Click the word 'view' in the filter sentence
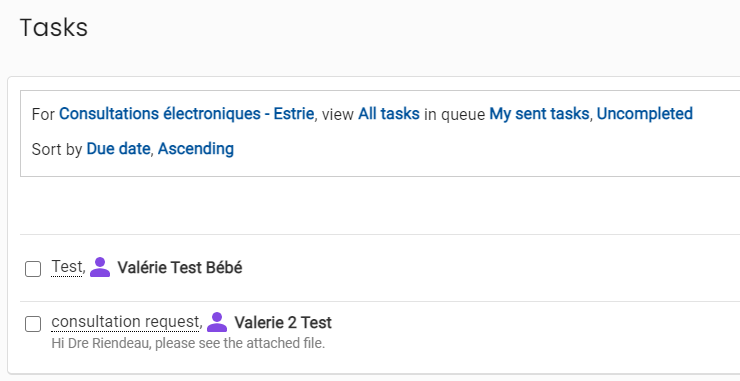 click(338, 114)
